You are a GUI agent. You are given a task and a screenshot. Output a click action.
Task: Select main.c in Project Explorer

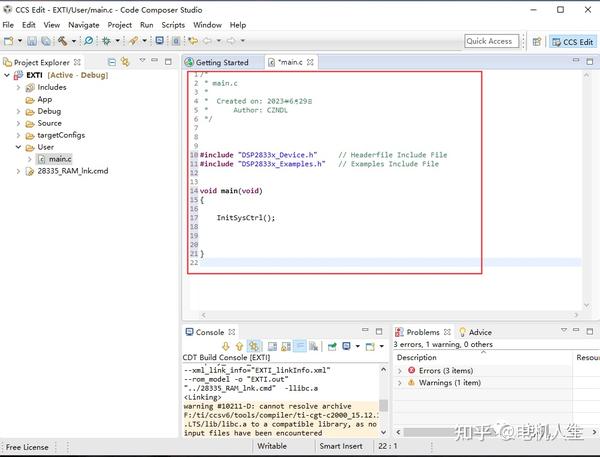(59, 159)
